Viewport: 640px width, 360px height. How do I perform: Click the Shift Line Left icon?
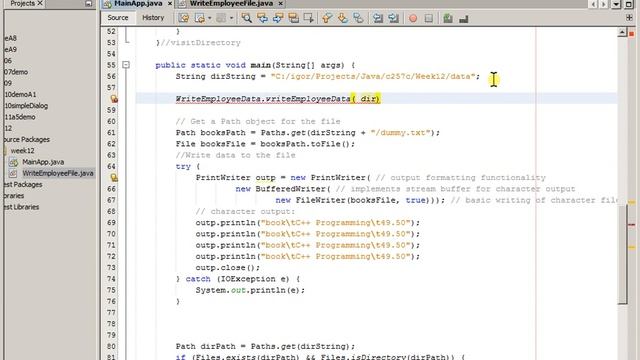coord(378,18)
